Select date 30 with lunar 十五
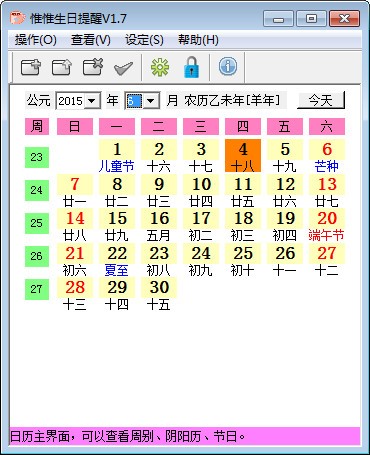 tap(159, 295)
